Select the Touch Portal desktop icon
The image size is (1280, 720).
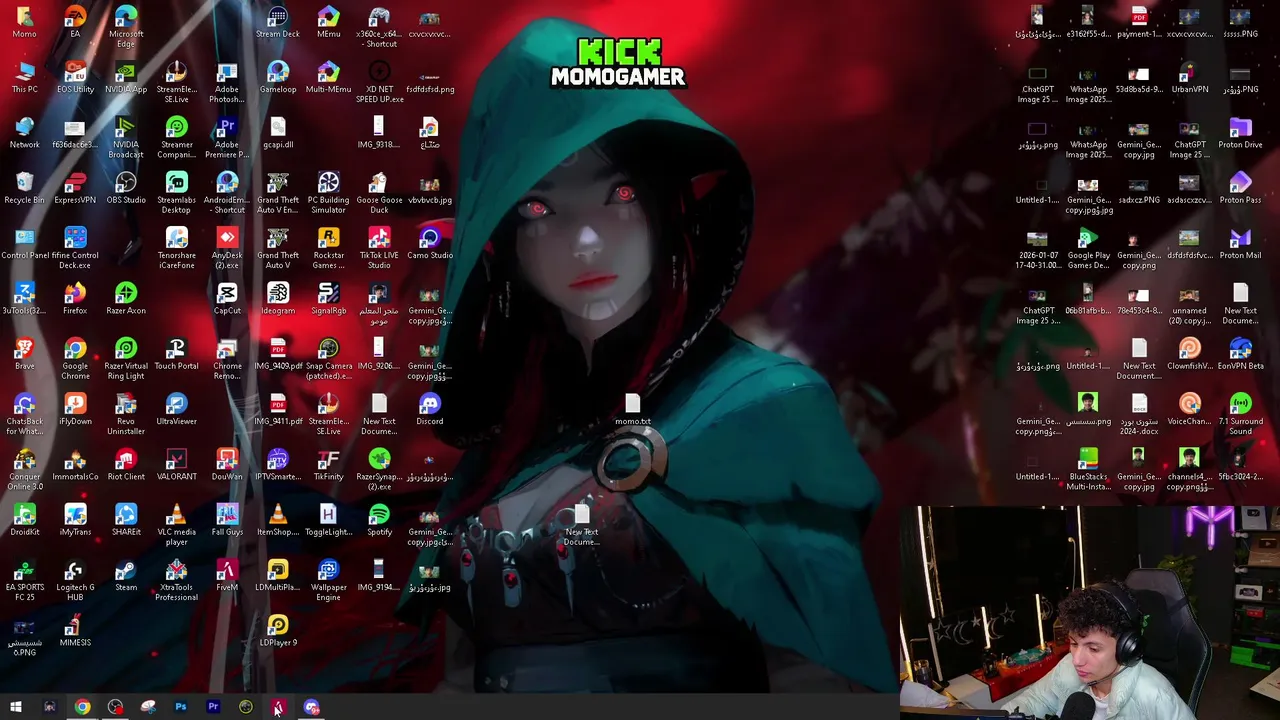(177, 353)
